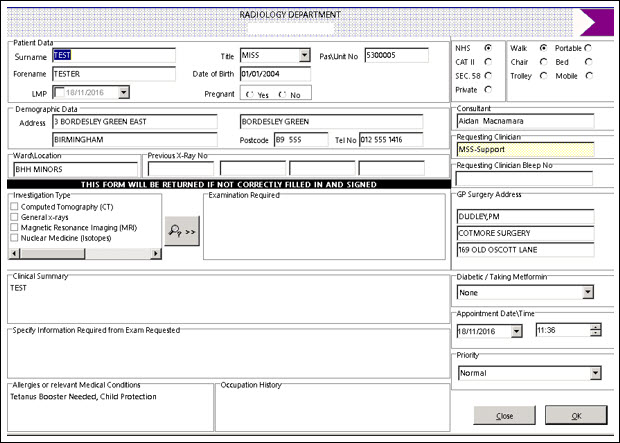Image resolution: width=620 pixels, height=443 pixels.
Task: Choose Bed radio option
Action: click(589, 62)
